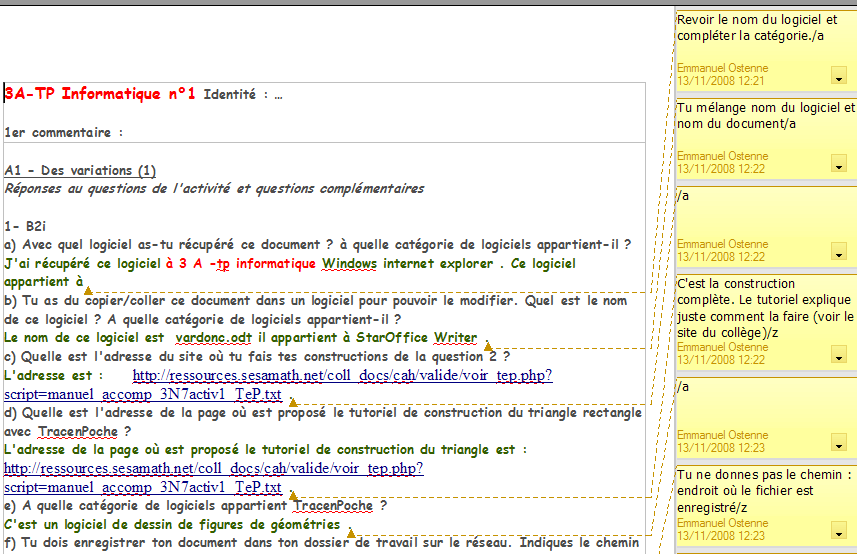This screenshot has width=860, height=554.
Task: Click question 'c) Quelle est l'adresse du site'
Action: pos(257,357)
